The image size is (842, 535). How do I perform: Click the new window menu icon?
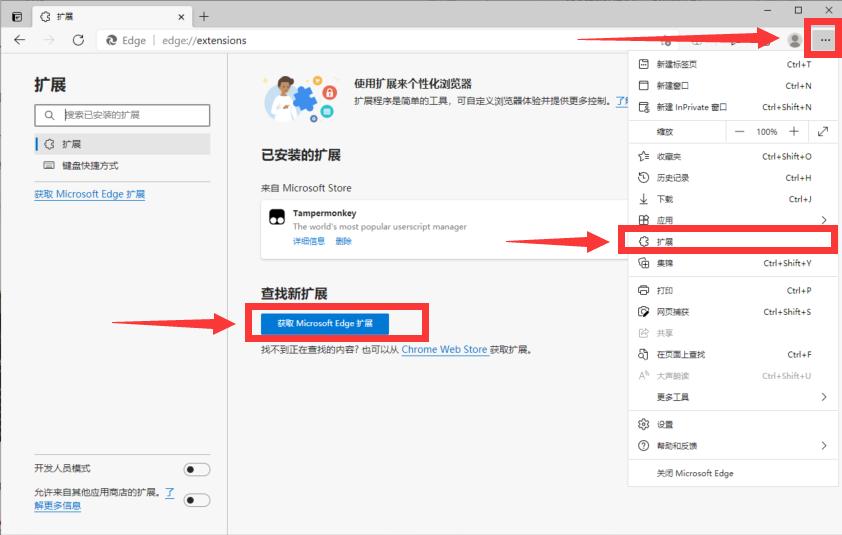pyautogui.click(x=643, y=85)
